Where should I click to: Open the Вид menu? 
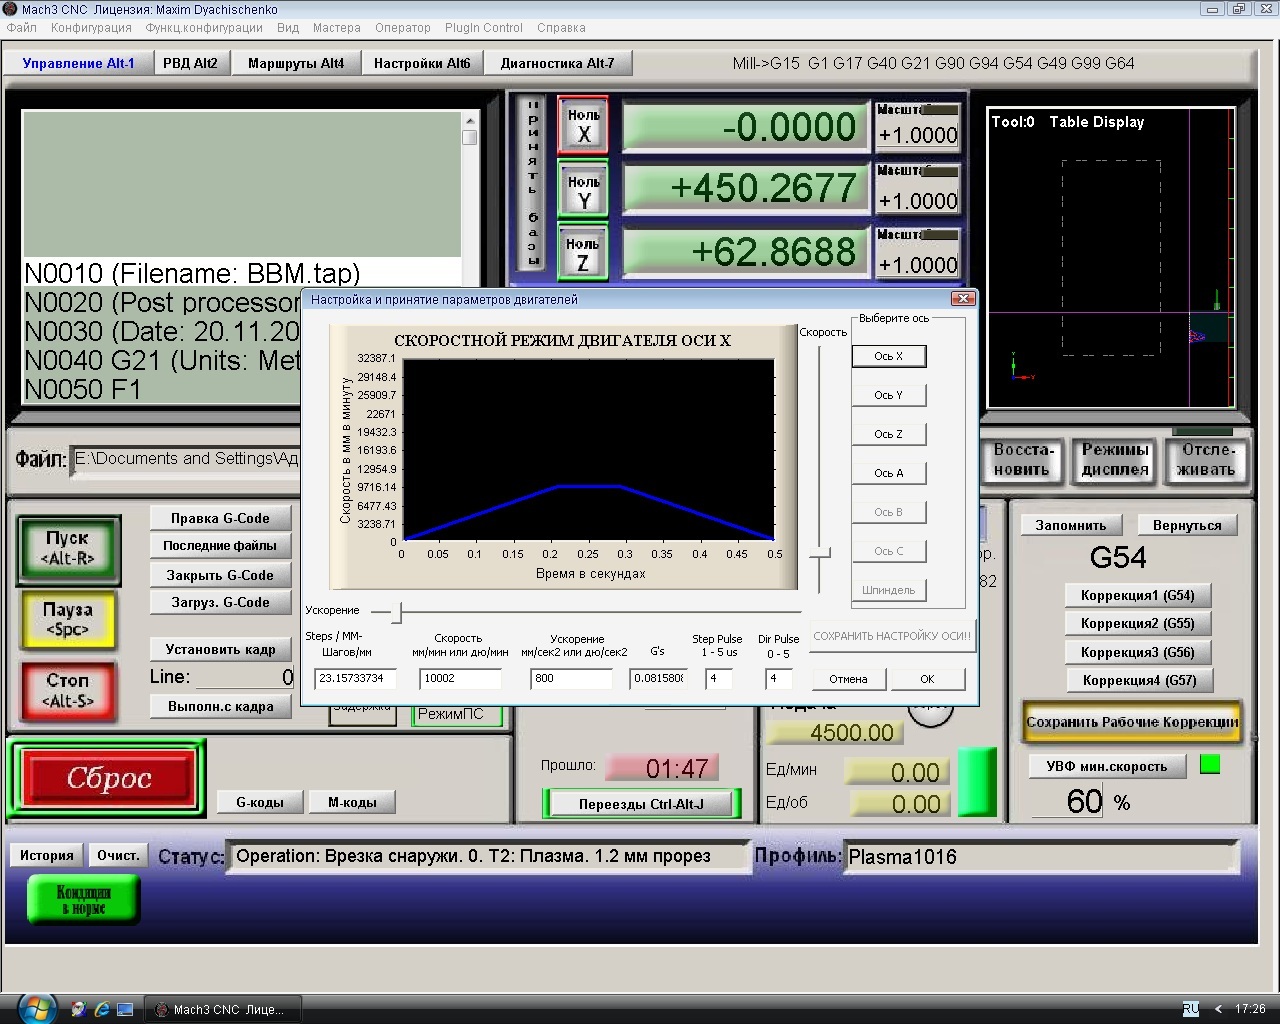coord(288,28)
